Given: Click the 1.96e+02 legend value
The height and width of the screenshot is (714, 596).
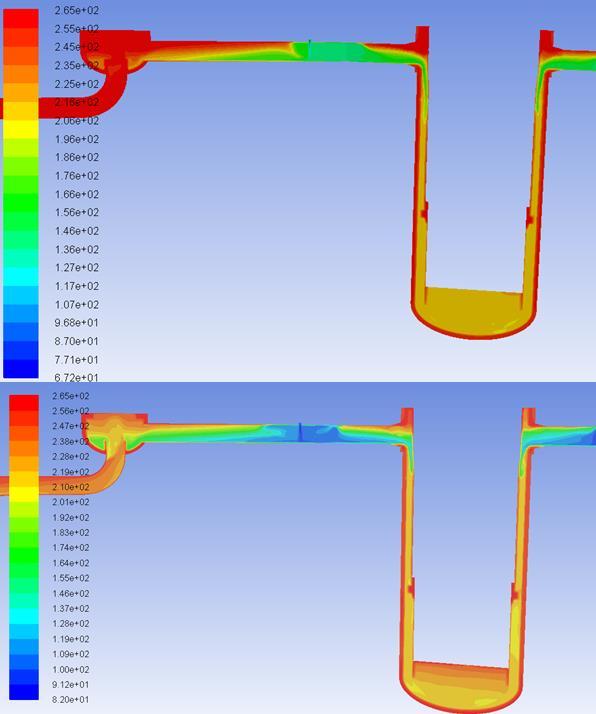Looking at the screenshot, I should pyautogui.click(x=76, y=139).
